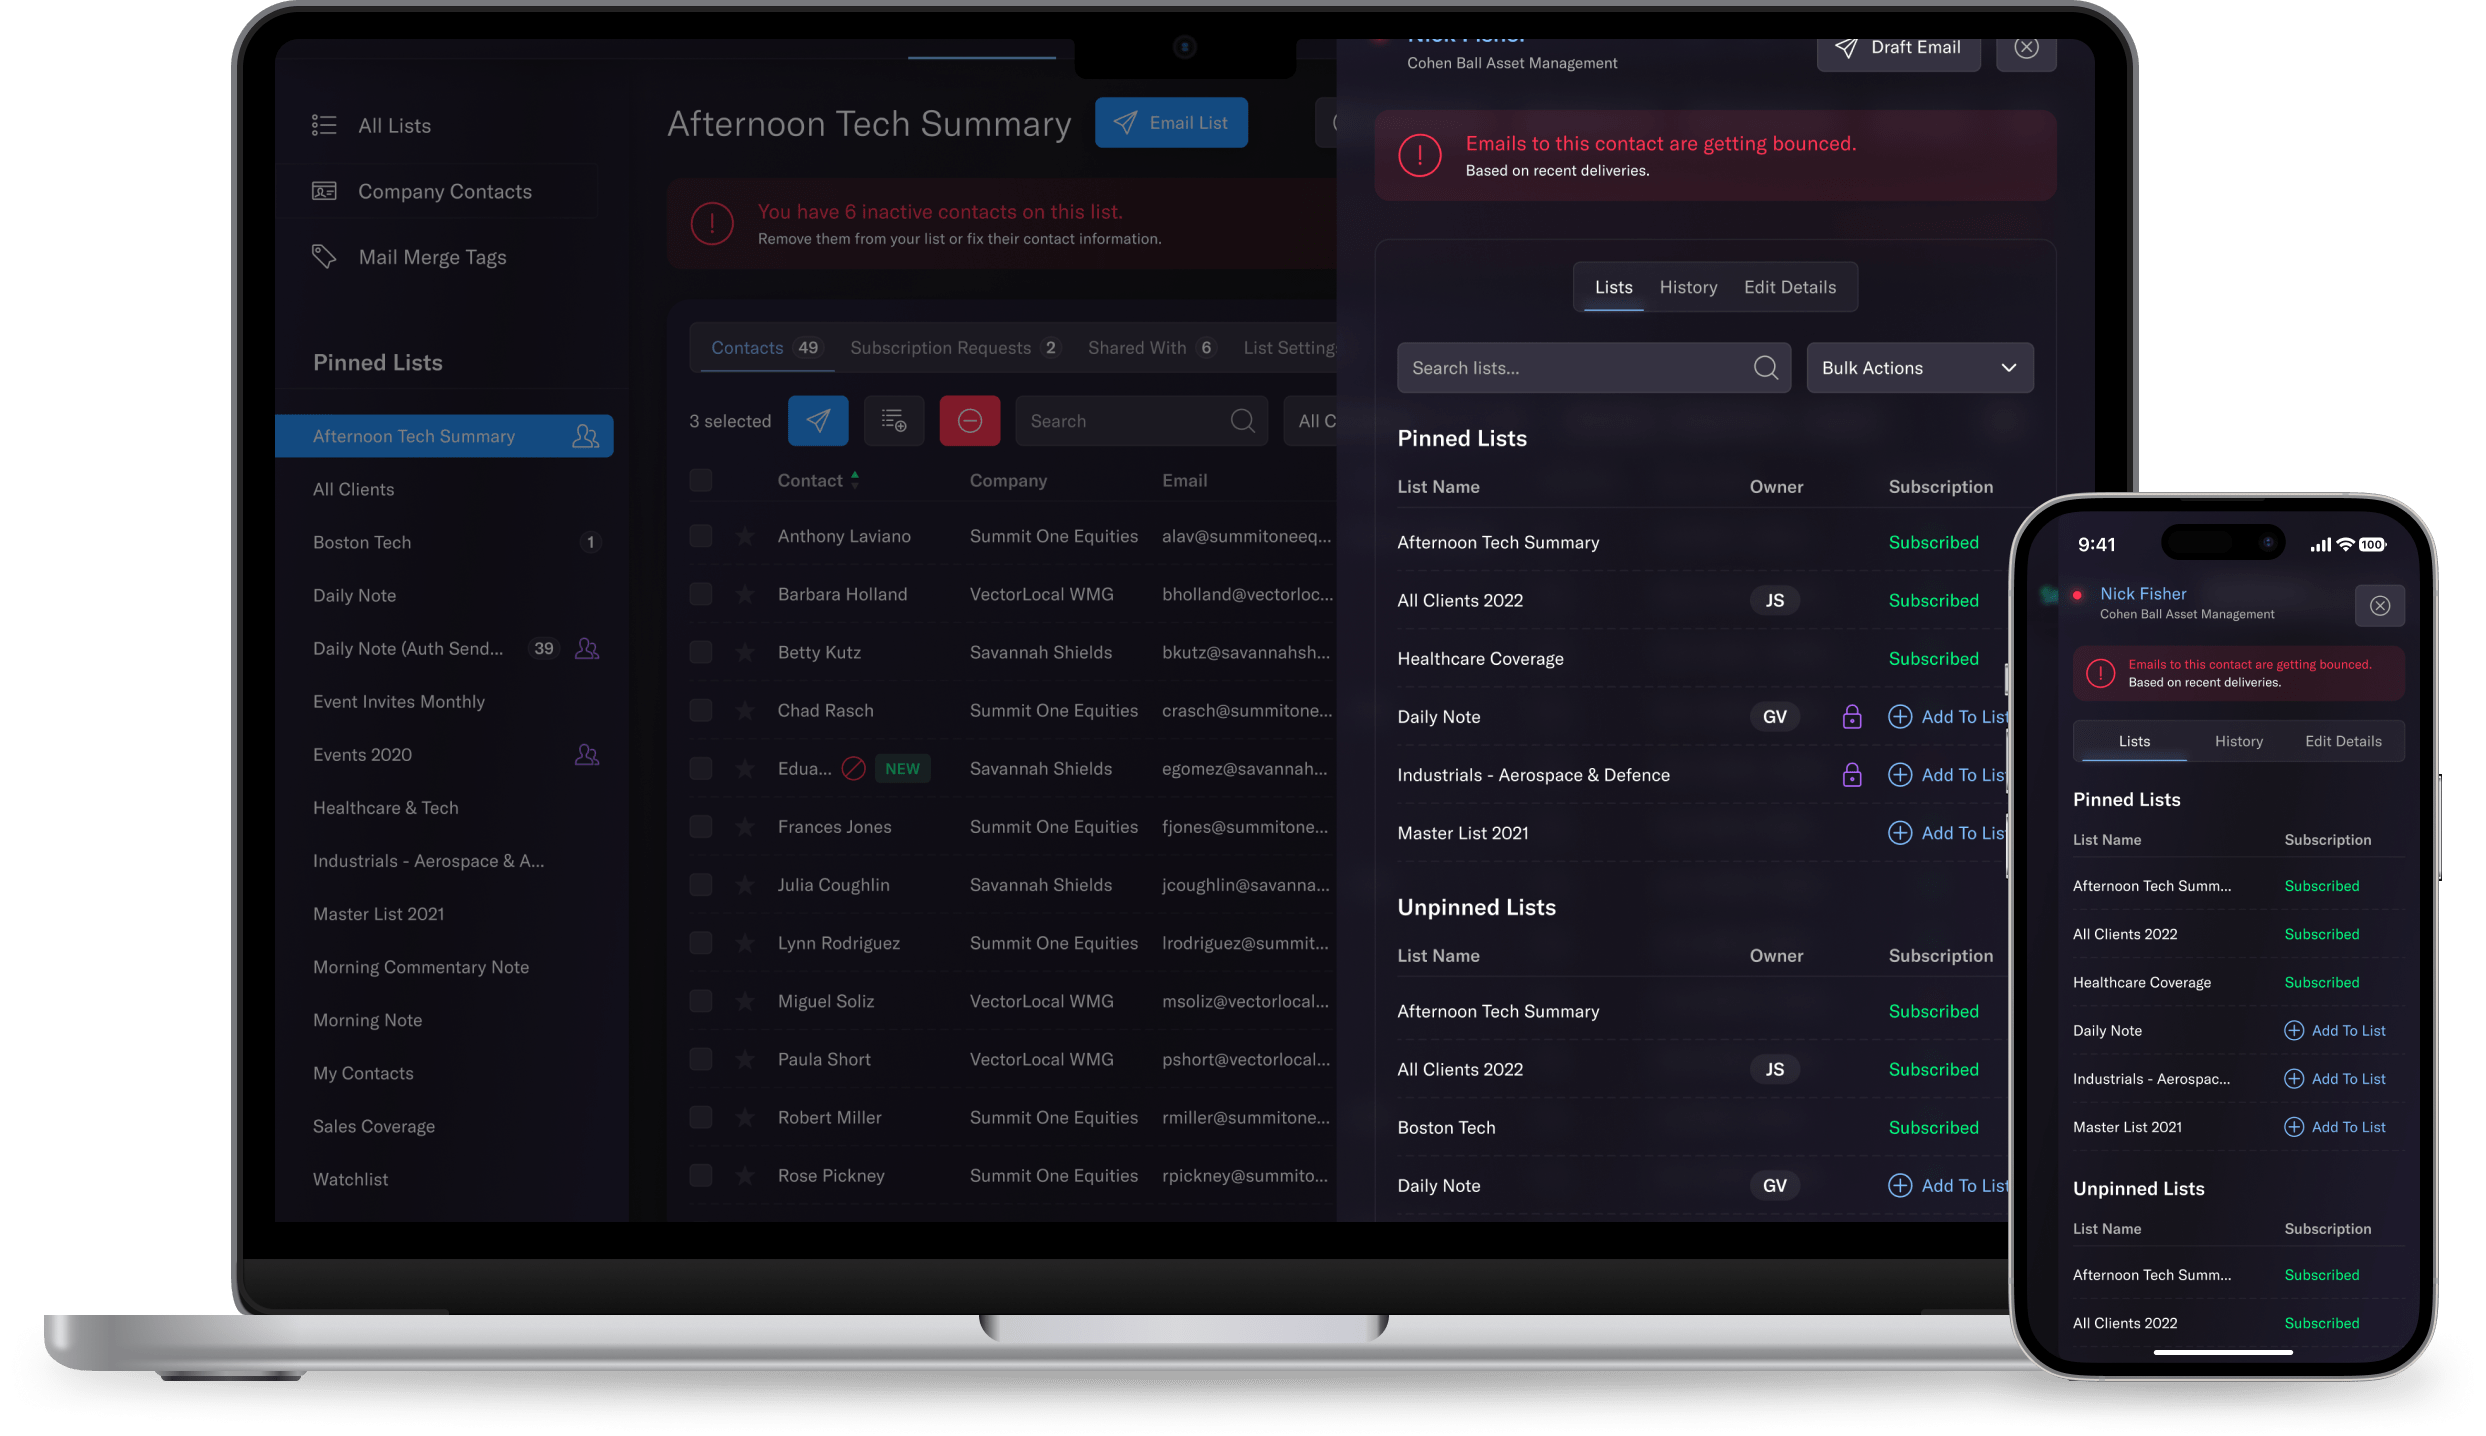The image size is (2486, 1436).
Task: Select Lists tab in contact panel
Action: 1613,287
